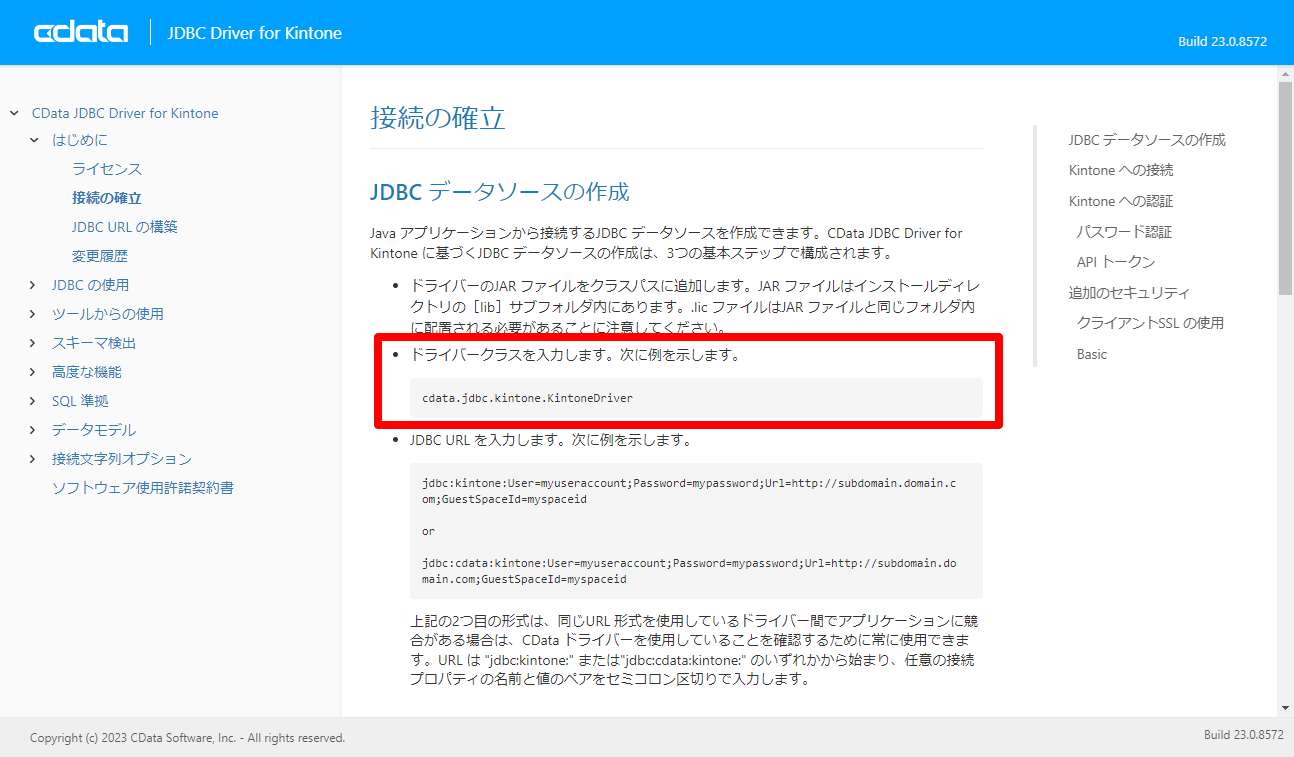Click the CData logo in the header
This screenshot has width=1294, height=757.
(81, 33)
